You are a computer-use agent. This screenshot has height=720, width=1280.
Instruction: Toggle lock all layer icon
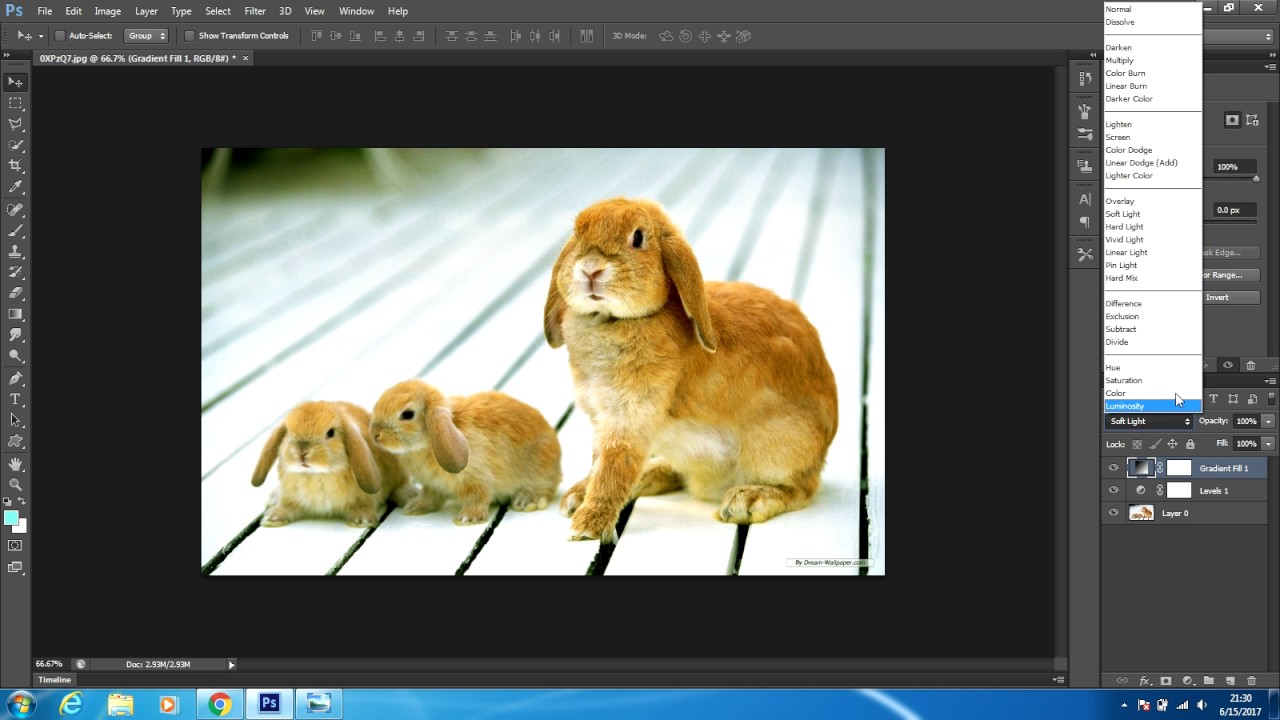click(x=1189, y=444)
